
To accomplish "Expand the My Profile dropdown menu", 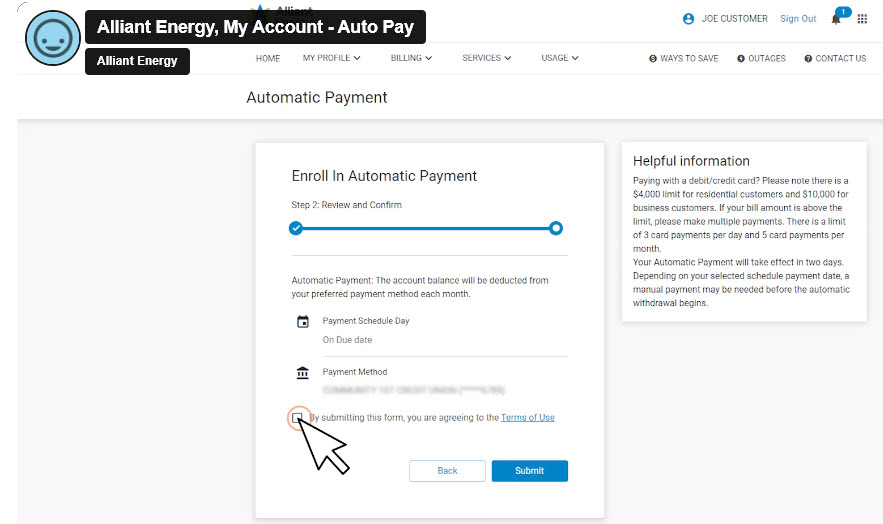I will click(x=331, y=58).
